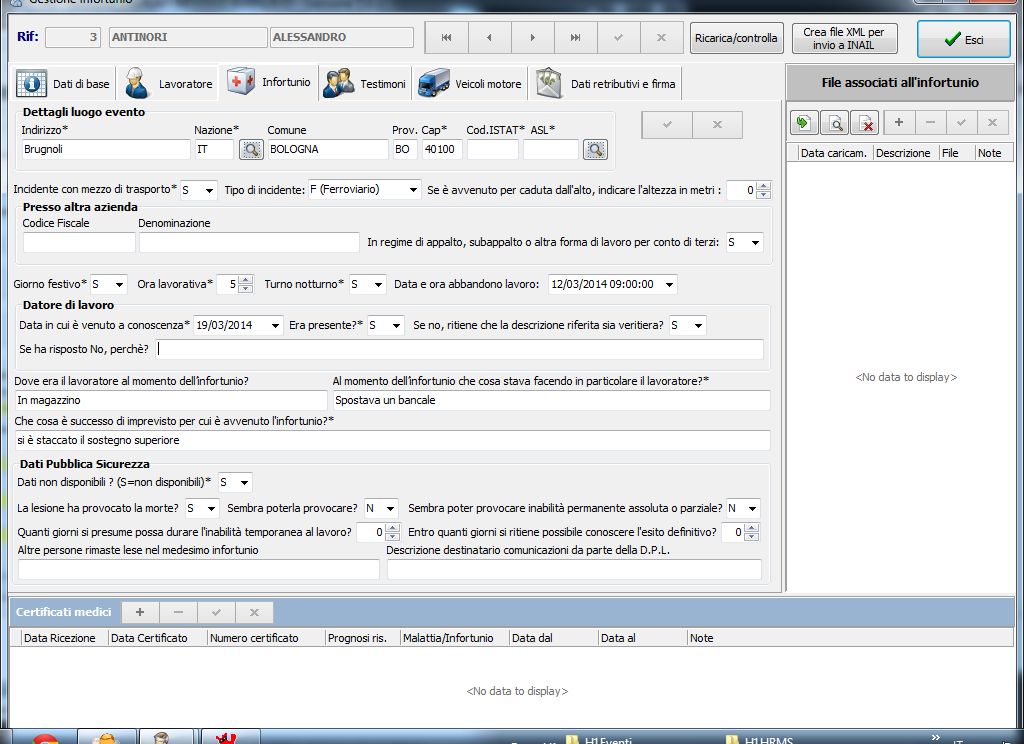Open the Nazione lookup magnifier
Viewport: 1024px width, 744px height.
pyautogui.click(x=251, y=150)
